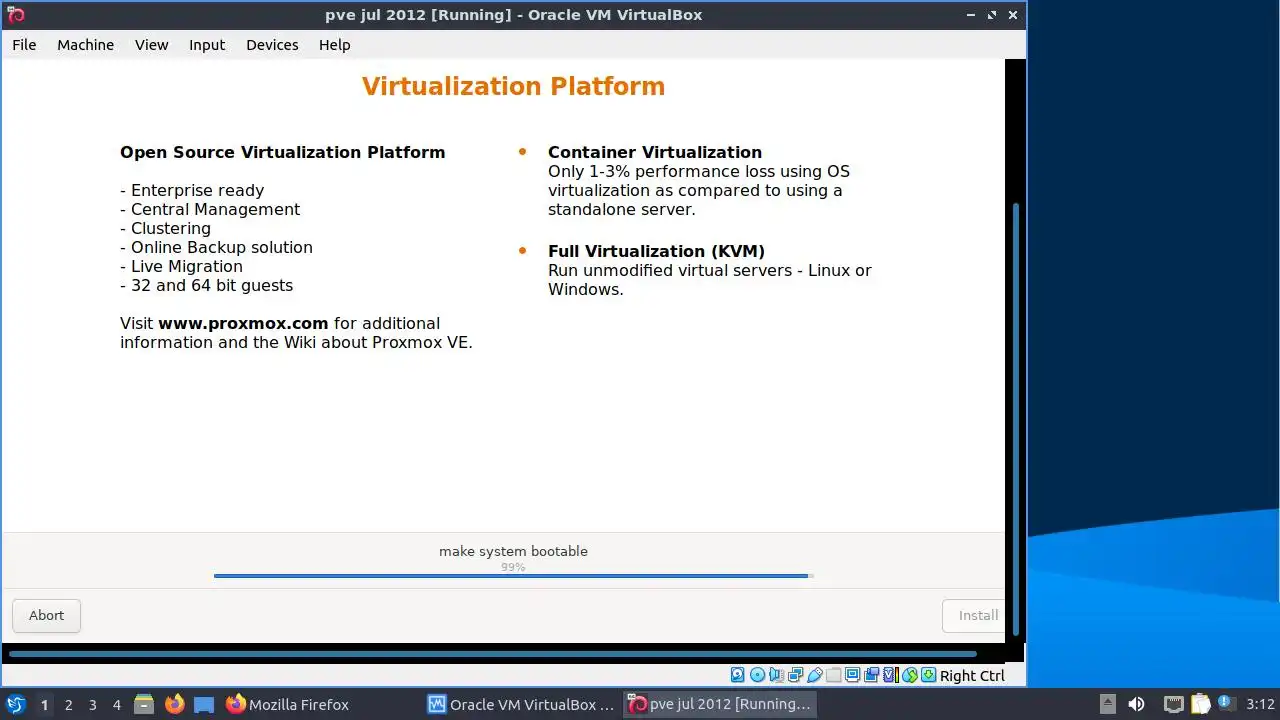Open the Input menu
This screenshot has width=1280, height=720.
(207, 45)
